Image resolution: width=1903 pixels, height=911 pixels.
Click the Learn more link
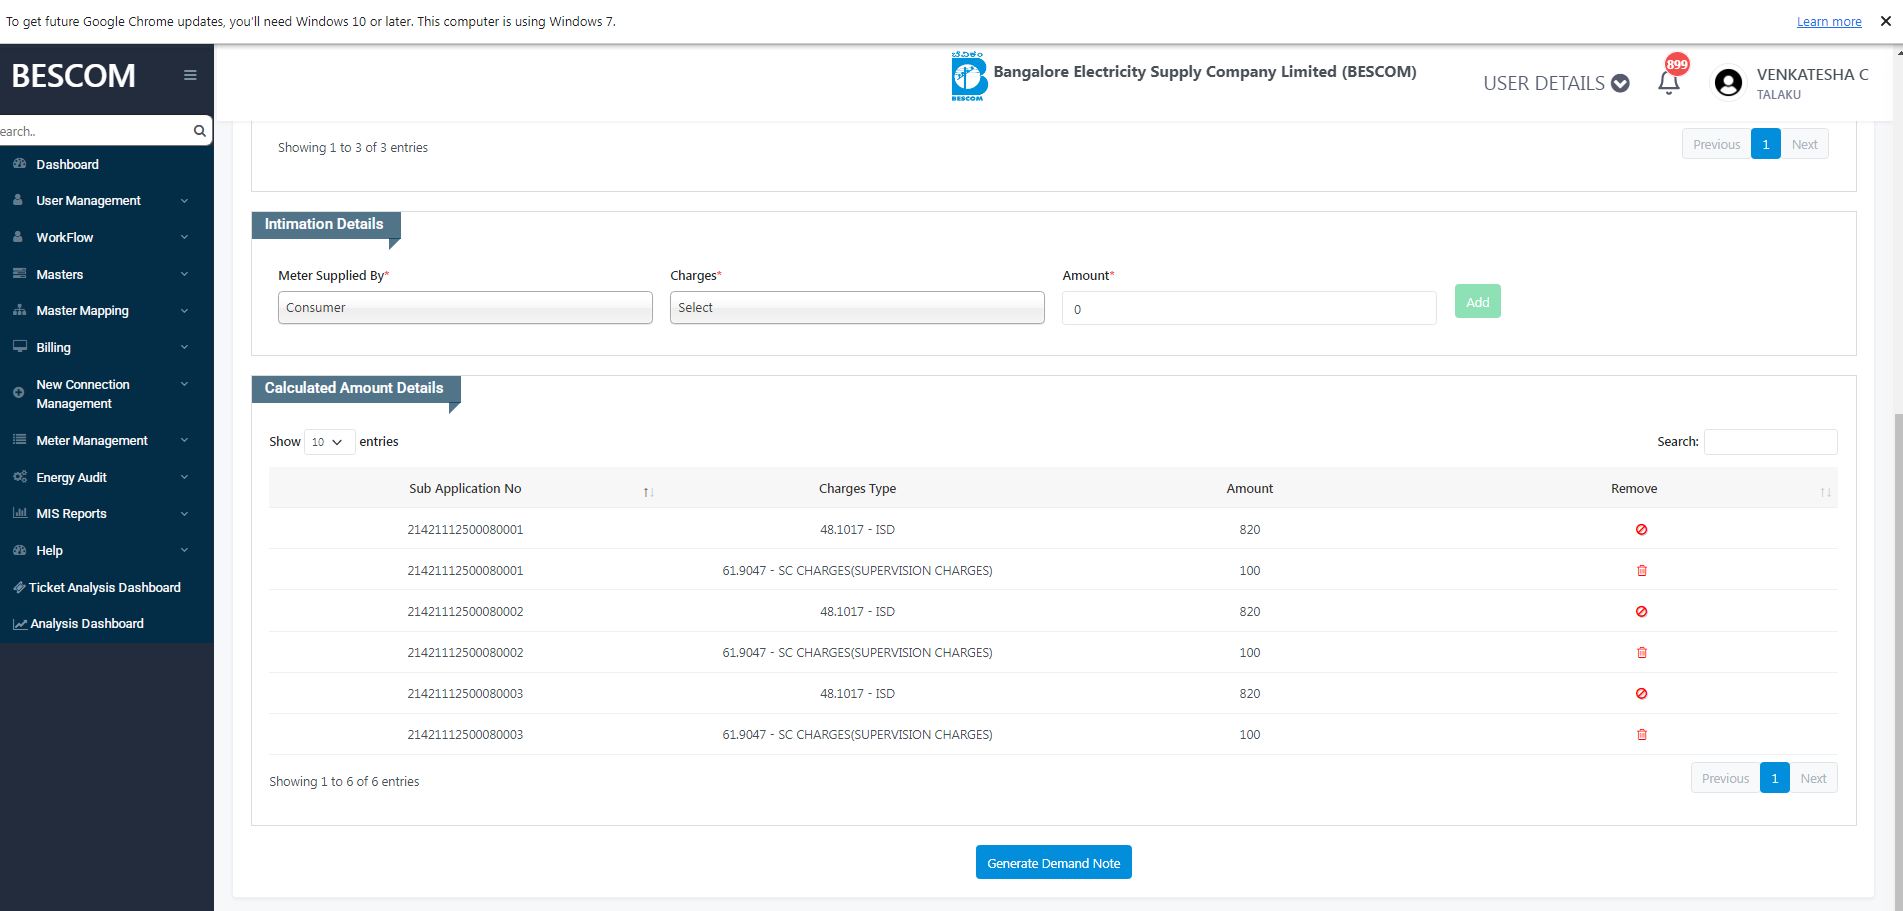[1828, 22]
